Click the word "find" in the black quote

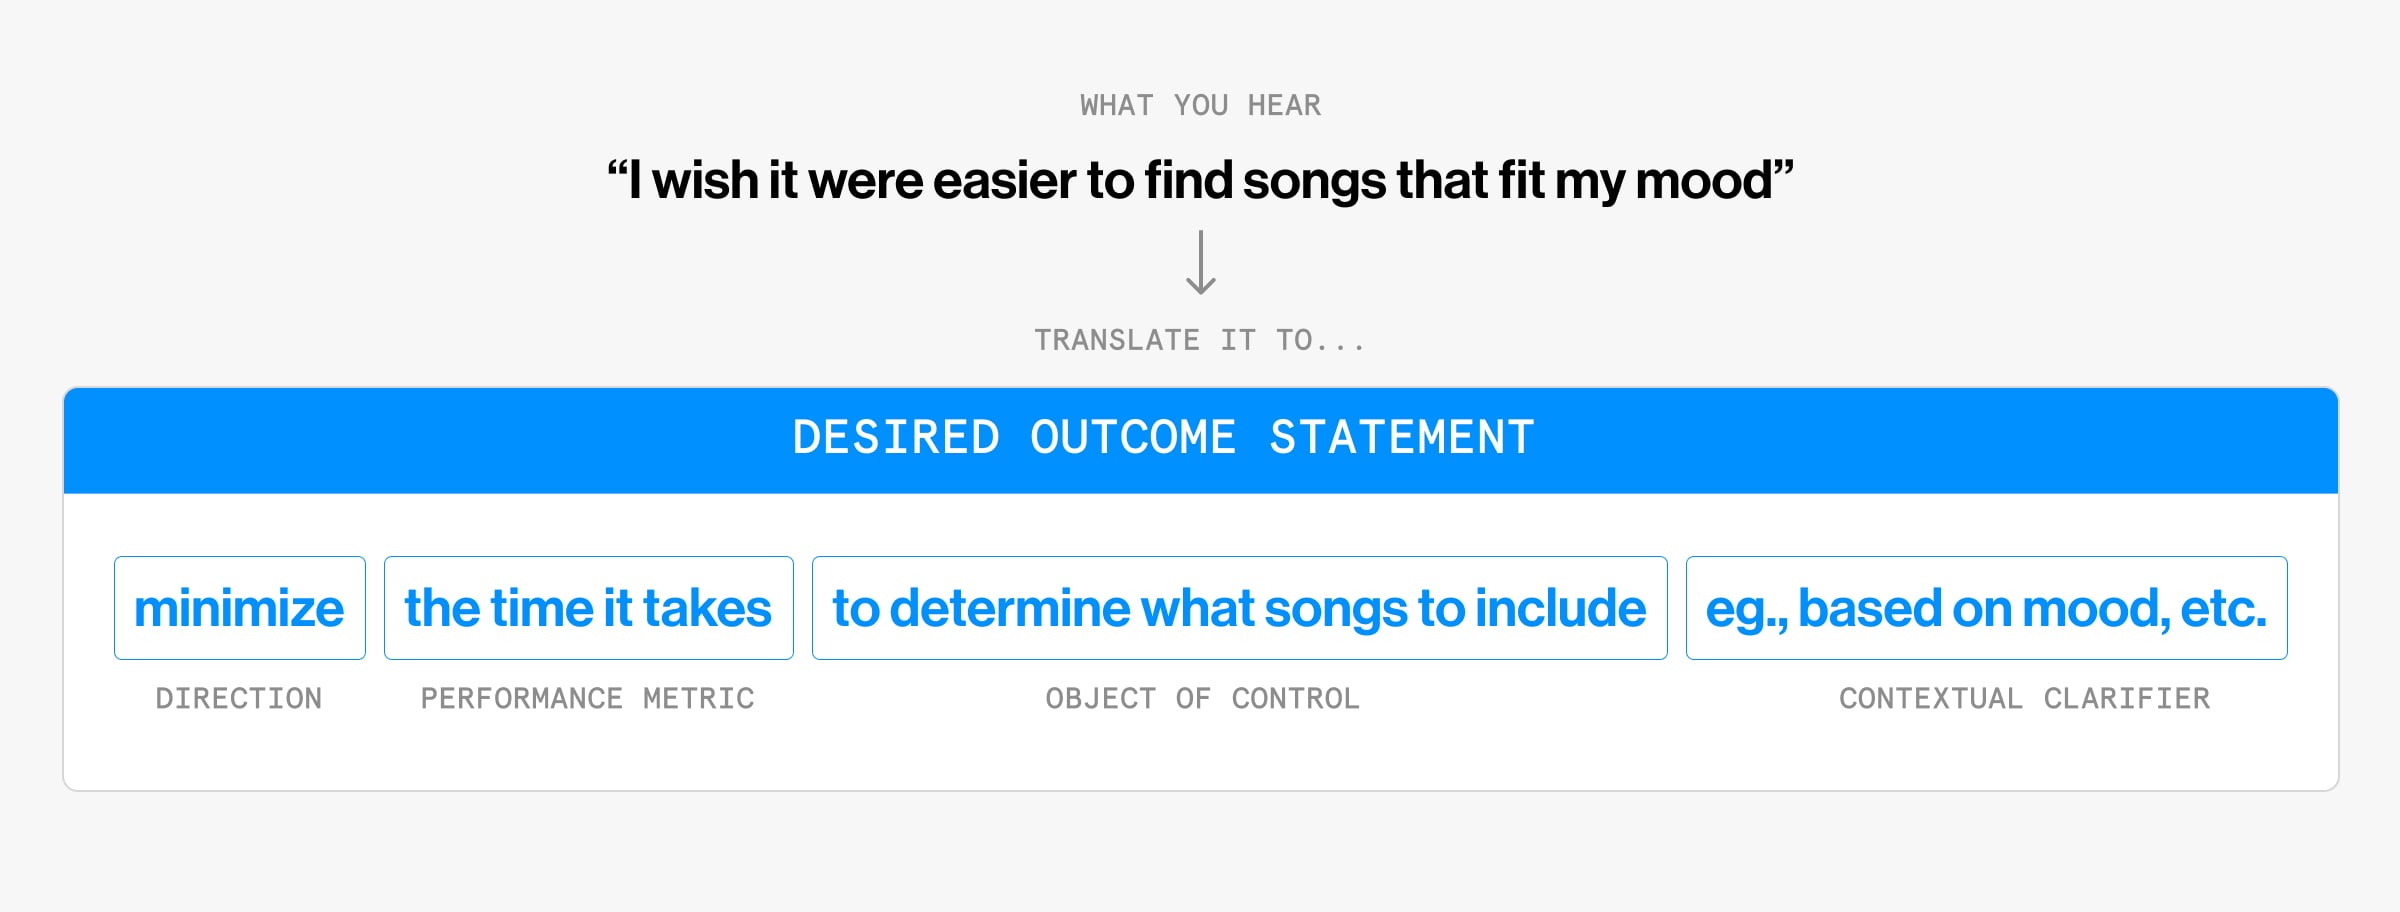tap(1188, 181)
